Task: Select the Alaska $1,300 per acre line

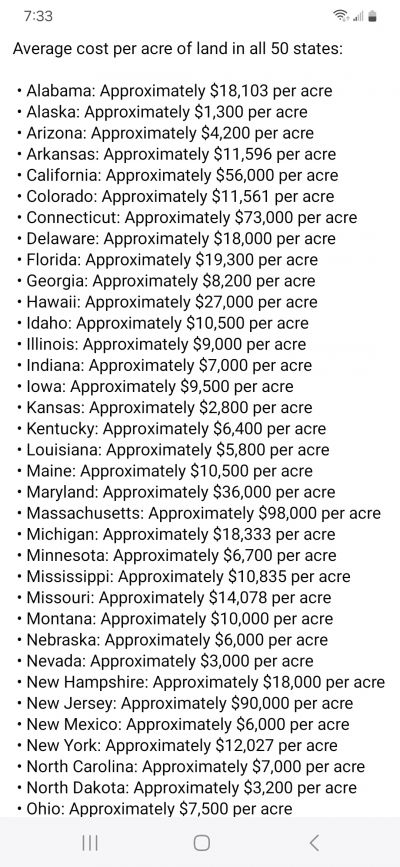Action: click(x=162, y=112)
